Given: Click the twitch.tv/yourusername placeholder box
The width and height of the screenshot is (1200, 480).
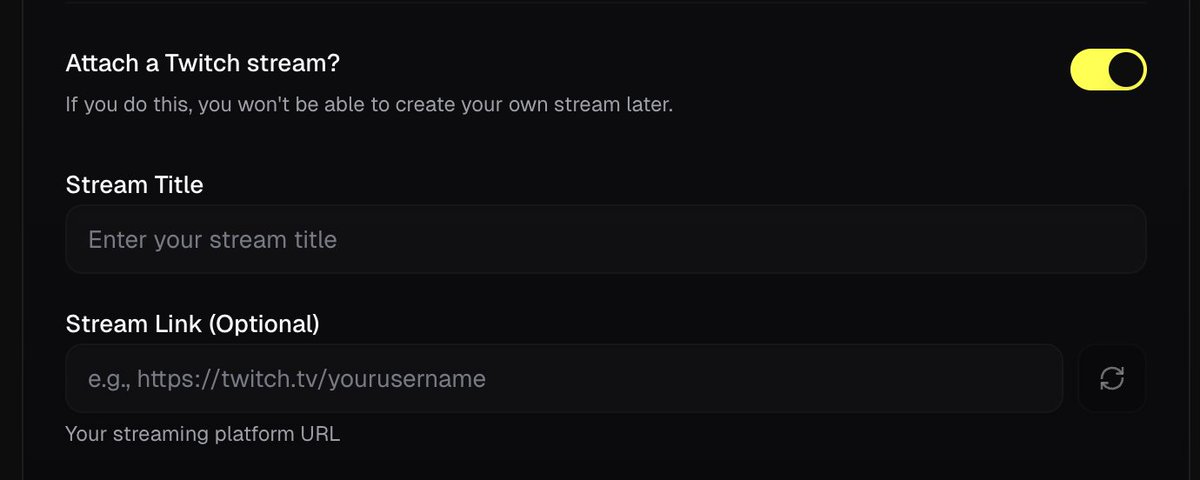Looking at the screenshot, I should (x=287, y=379).
